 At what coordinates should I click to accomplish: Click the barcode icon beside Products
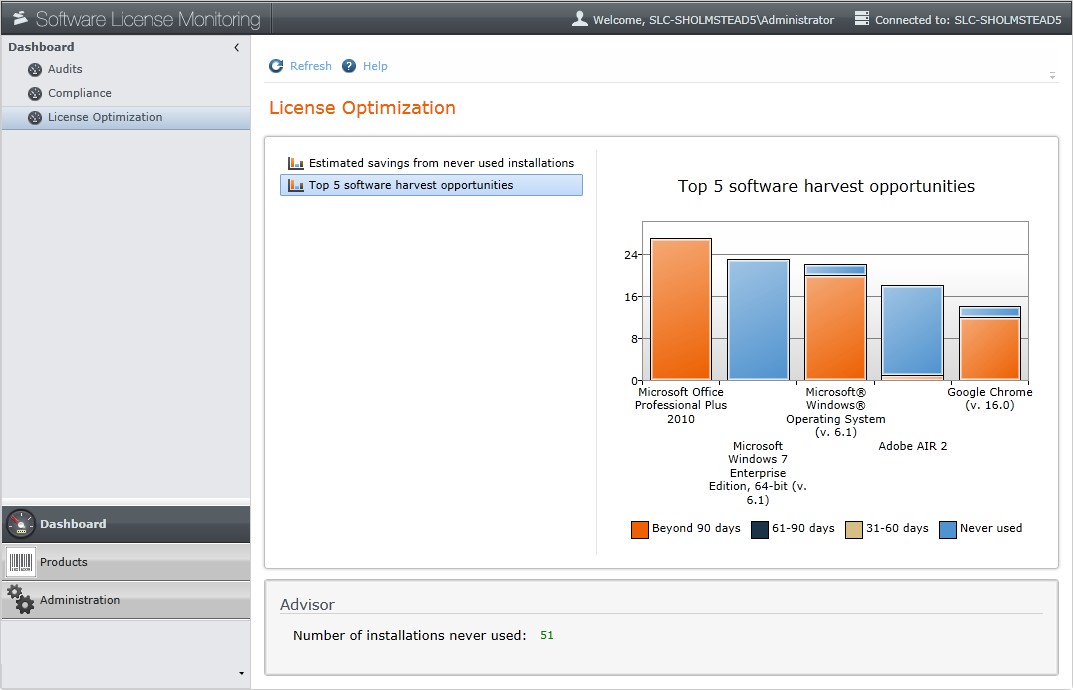pyautogui.click(x=21, y=562)
